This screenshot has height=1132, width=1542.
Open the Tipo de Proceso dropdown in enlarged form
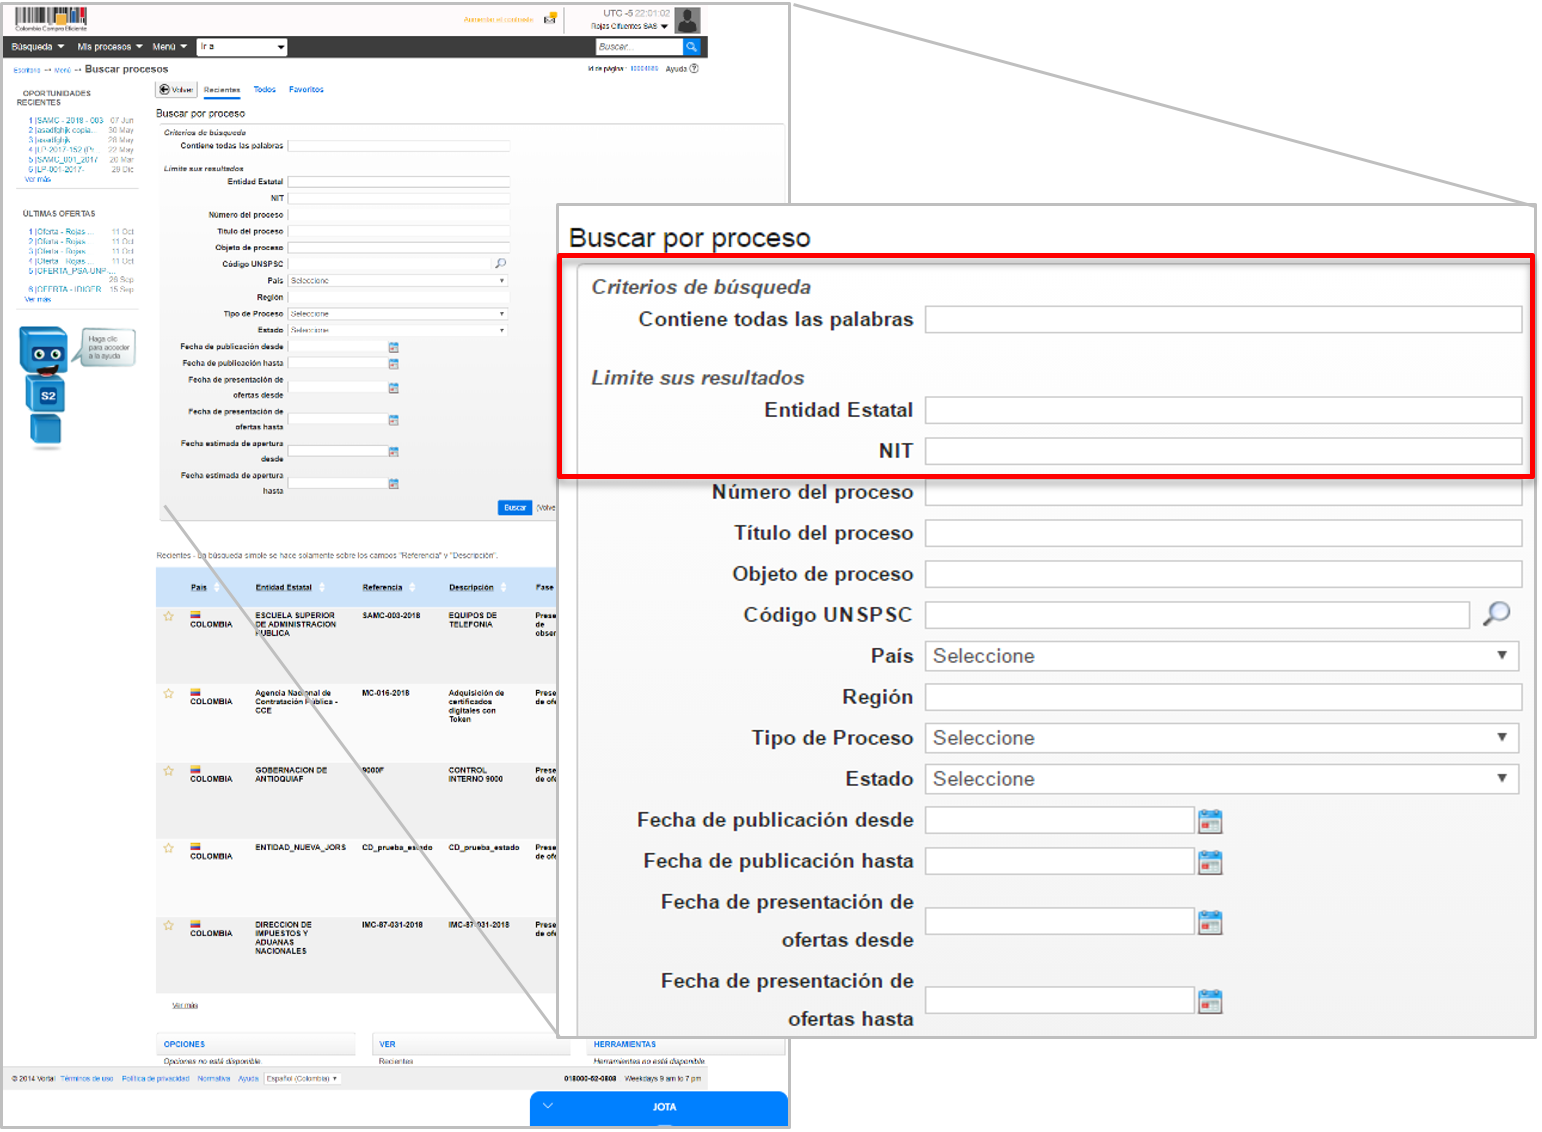(1220, 738)
